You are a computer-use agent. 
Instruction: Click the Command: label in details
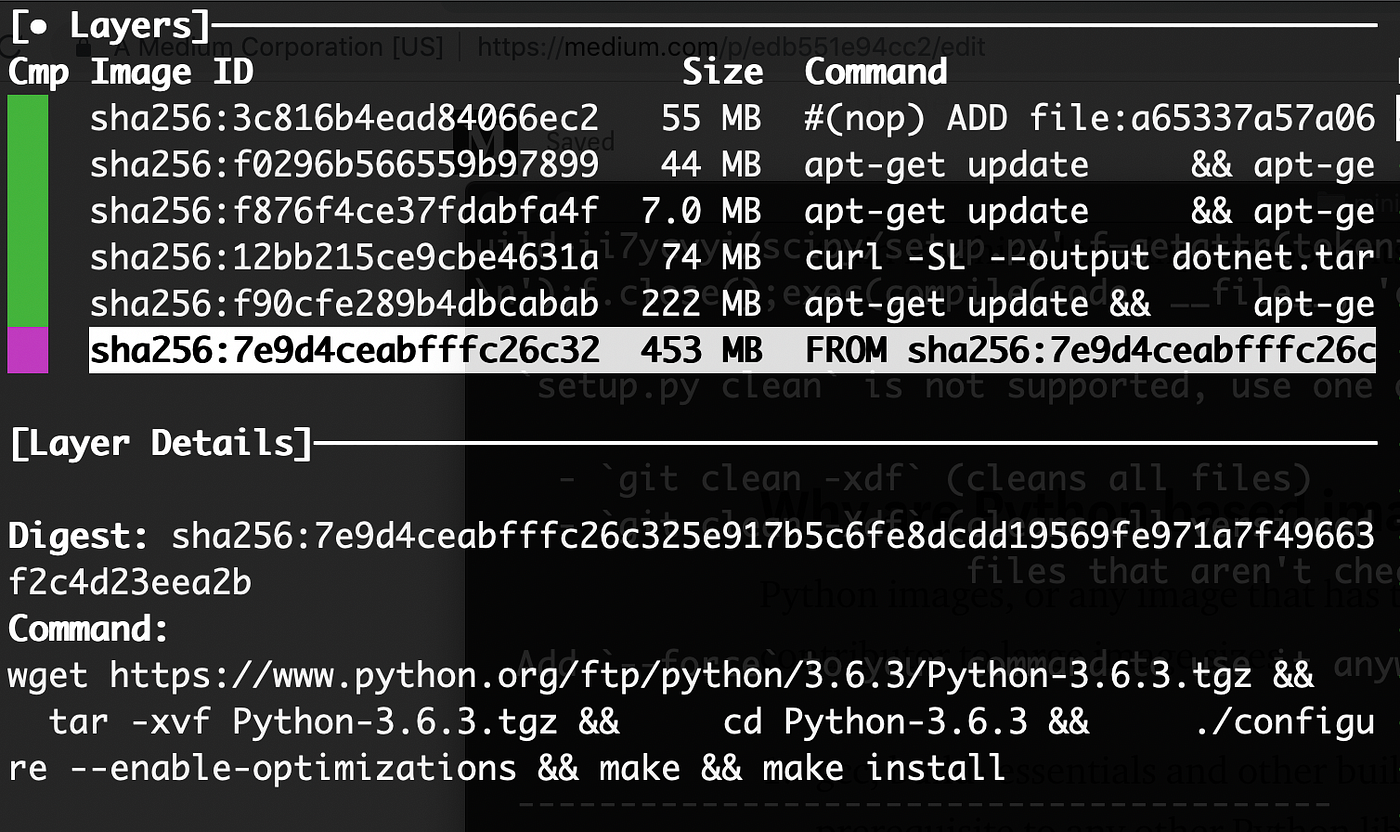(87, 630)
